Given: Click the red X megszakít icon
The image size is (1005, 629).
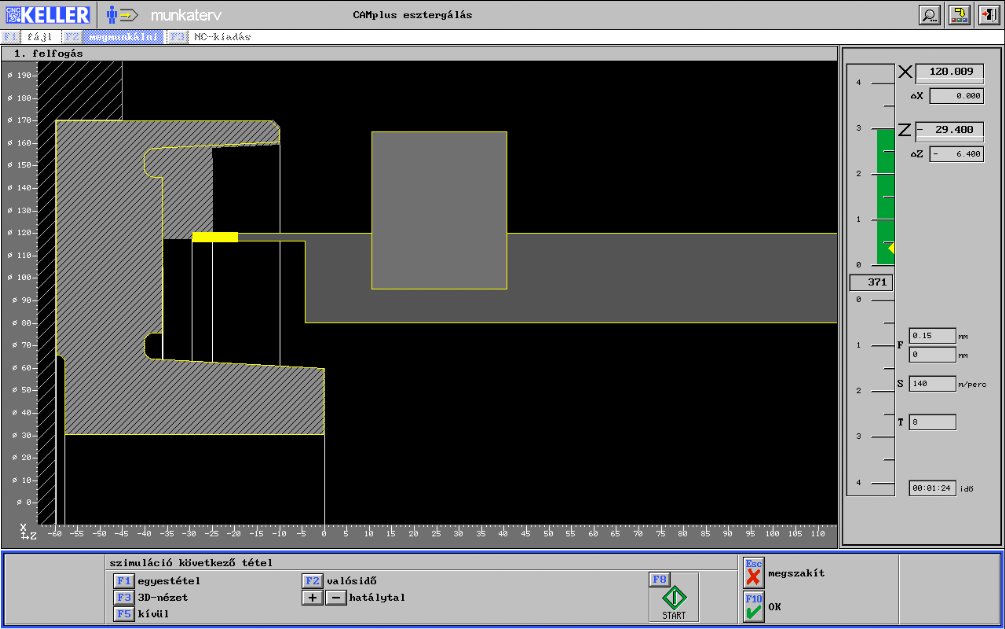Looking at the screenshot, I should tap(753, 573).
